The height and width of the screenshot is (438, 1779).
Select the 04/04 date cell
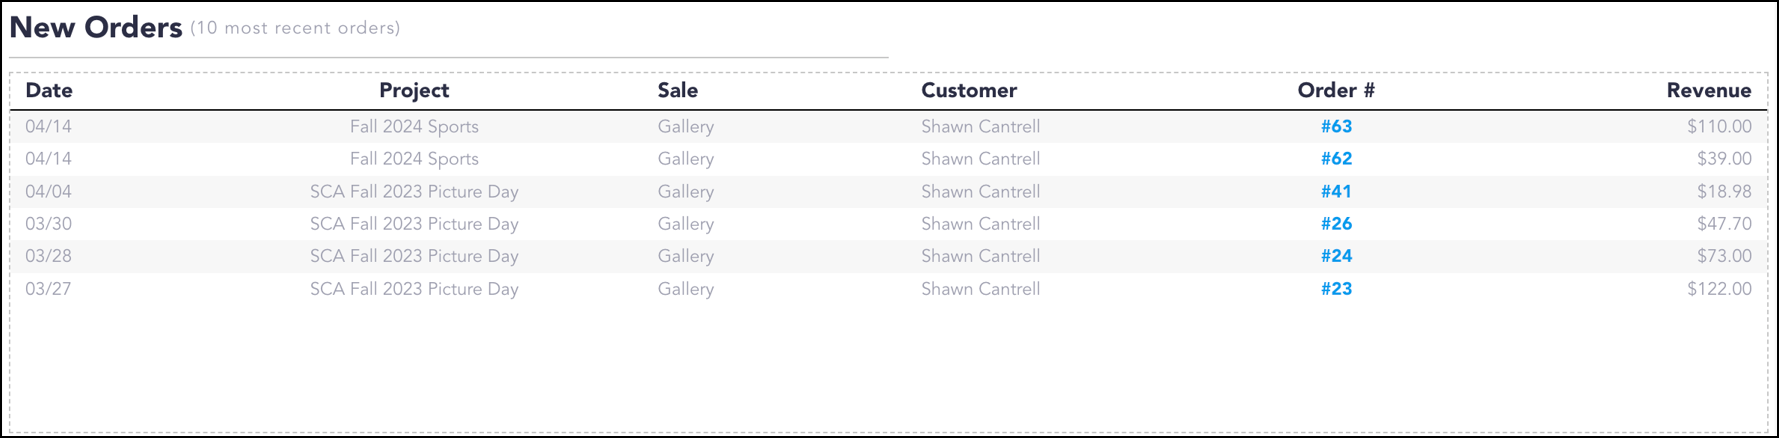[48, 192]
